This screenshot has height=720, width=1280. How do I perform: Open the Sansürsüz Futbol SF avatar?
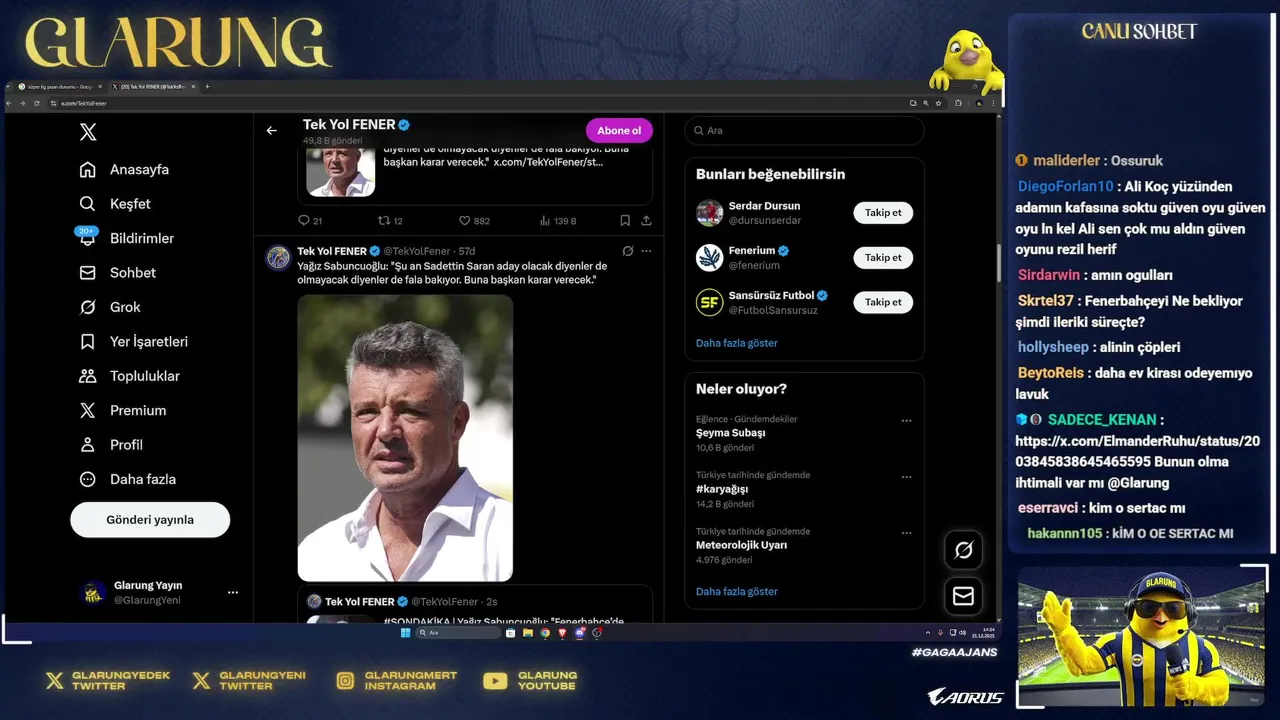(710, 302)
